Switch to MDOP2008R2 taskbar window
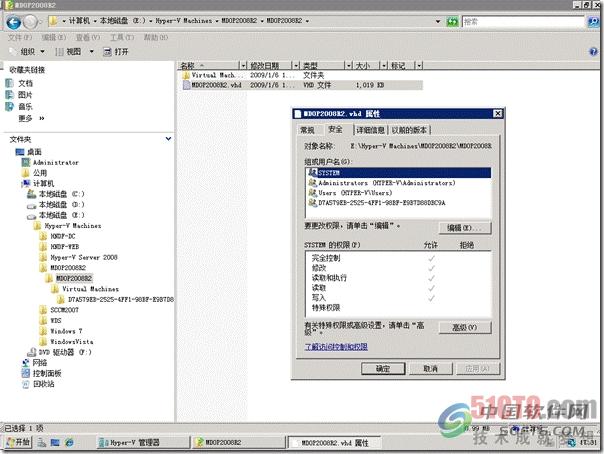The width and height of the screenshot is (604, 454). (x=239, y=442)
